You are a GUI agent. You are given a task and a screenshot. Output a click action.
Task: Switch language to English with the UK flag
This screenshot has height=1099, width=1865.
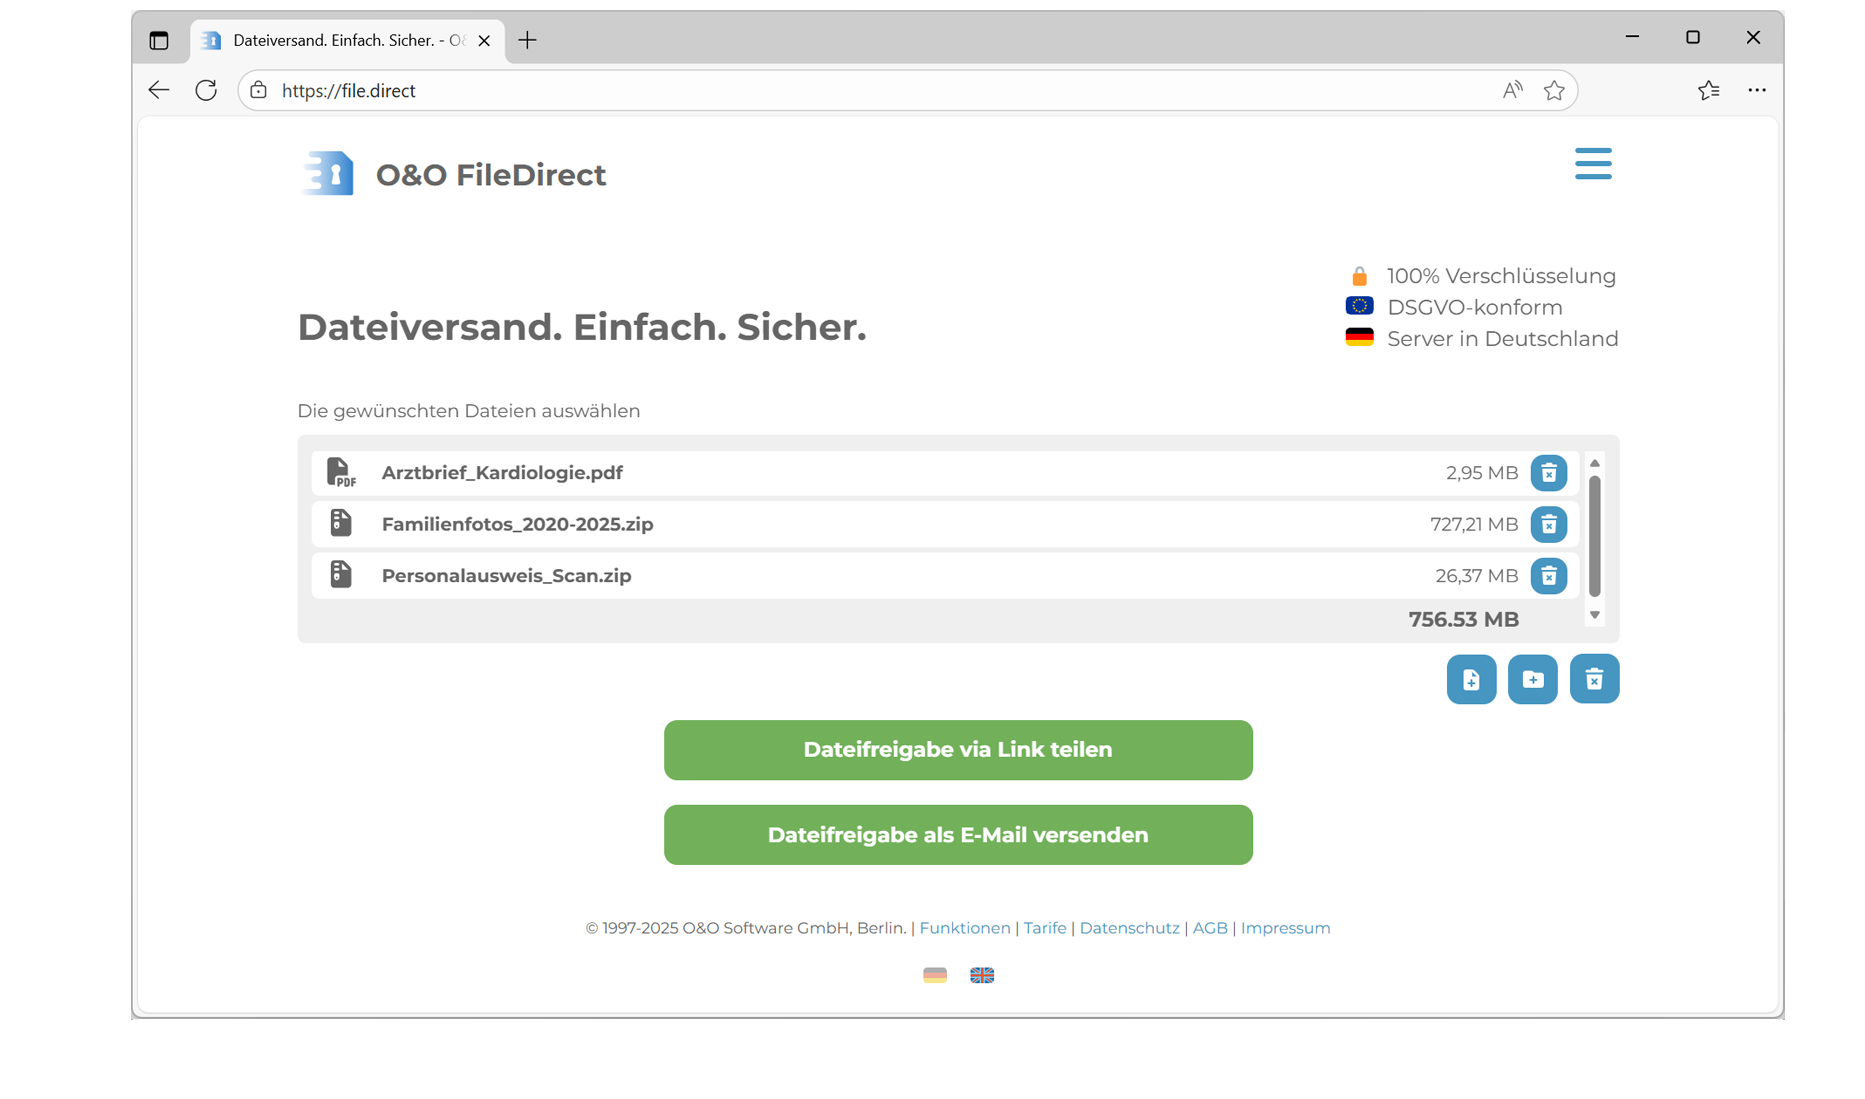(x=982, y=975)
